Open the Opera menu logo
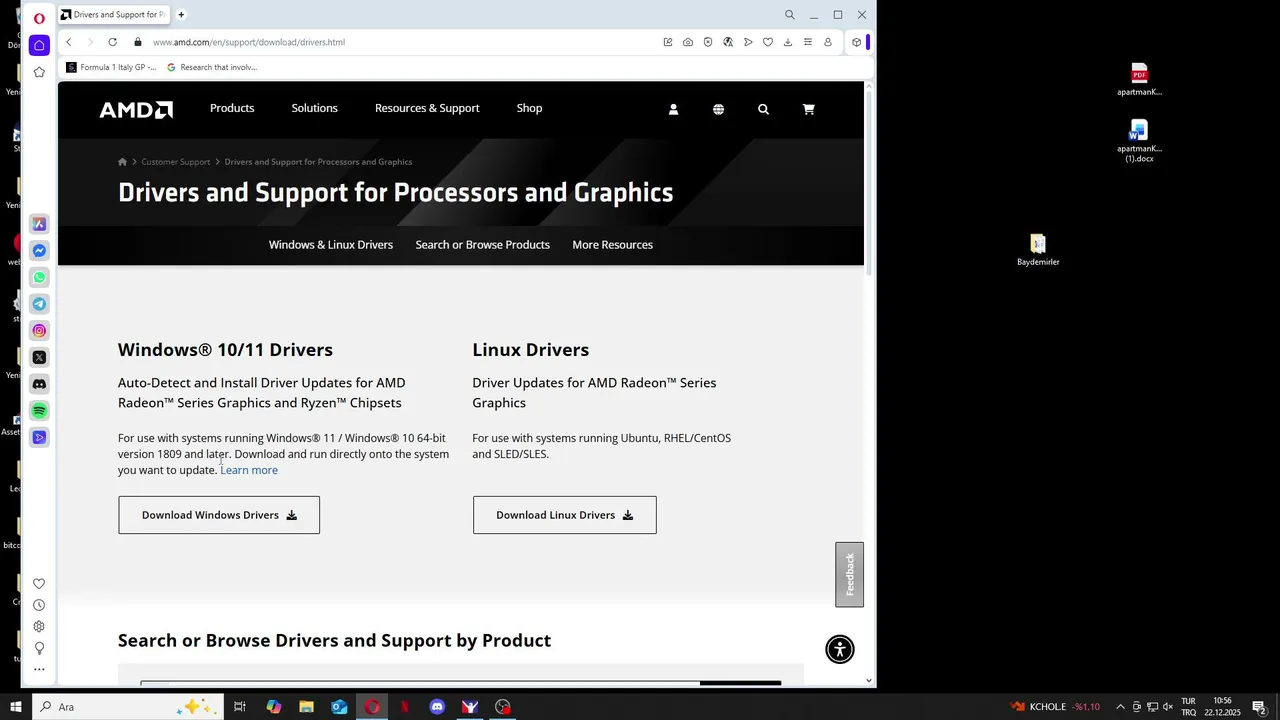The width and height of the screenshot is (1280, 720). pos(39,18)
